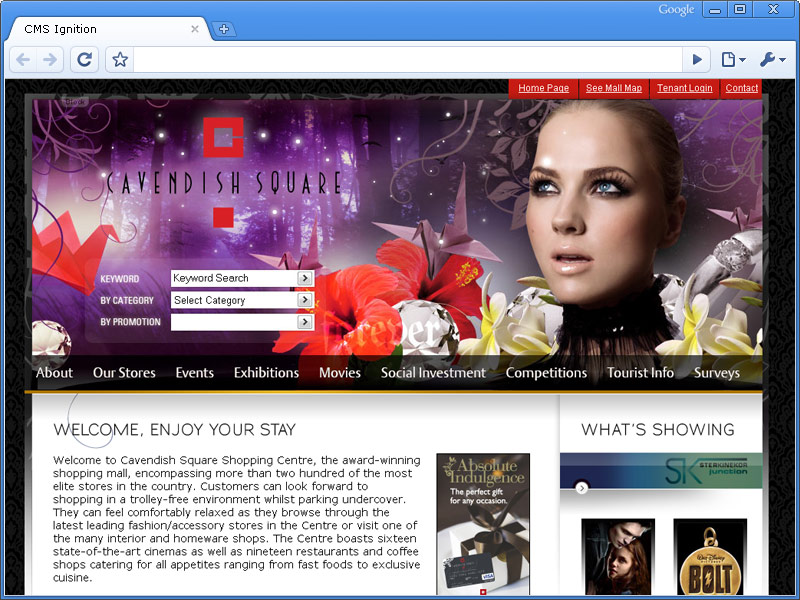This screenshot has height=600, width=800.
Task: Open the Home Page link
Action: tap(543, 88)
